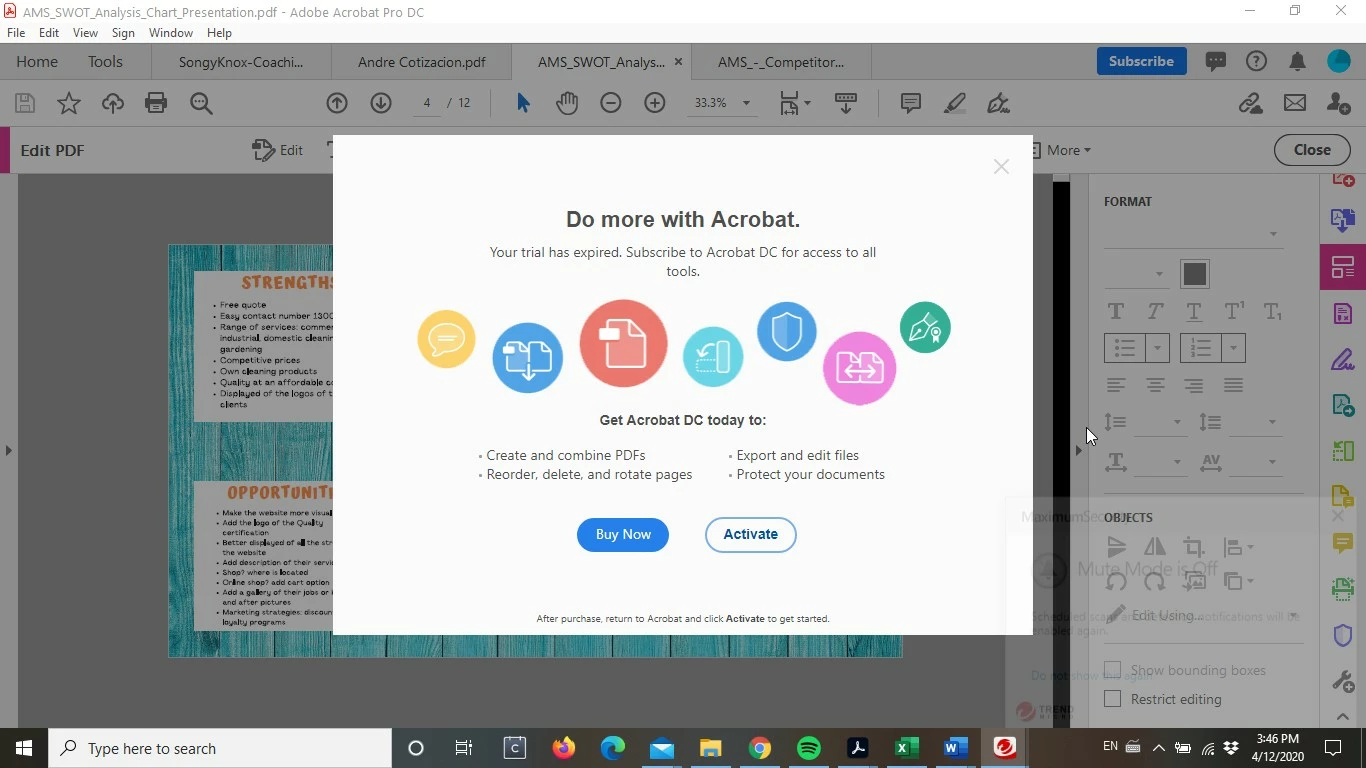Screen dimensions: 1366x768
Task: Open Fill & Sign pen tool in sidebar
Action: pos(1342,360)
